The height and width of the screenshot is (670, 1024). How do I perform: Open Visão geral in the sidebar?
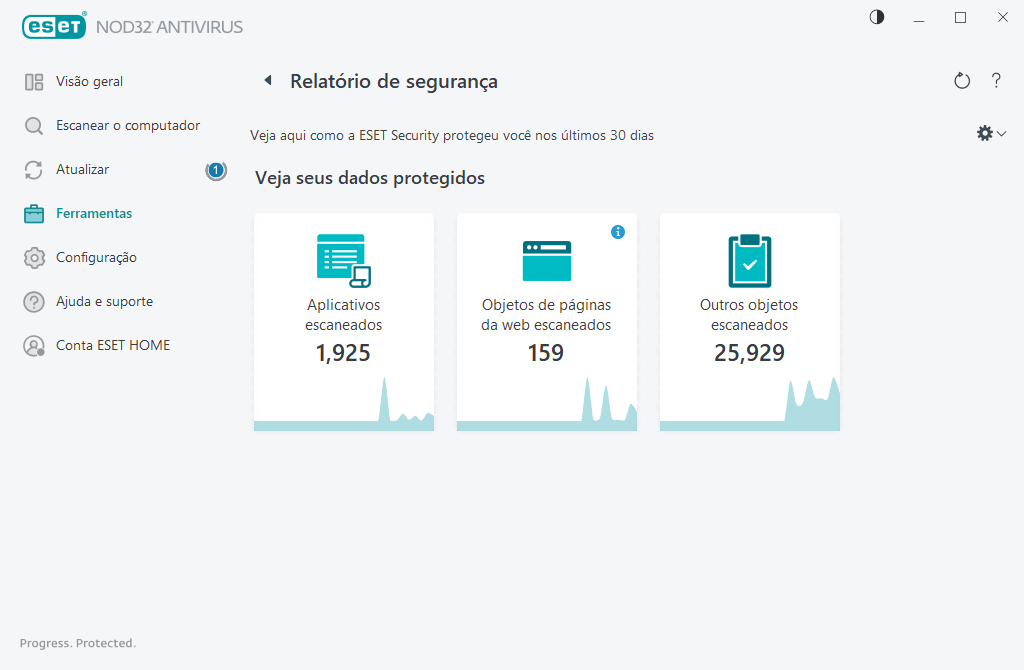89,82
